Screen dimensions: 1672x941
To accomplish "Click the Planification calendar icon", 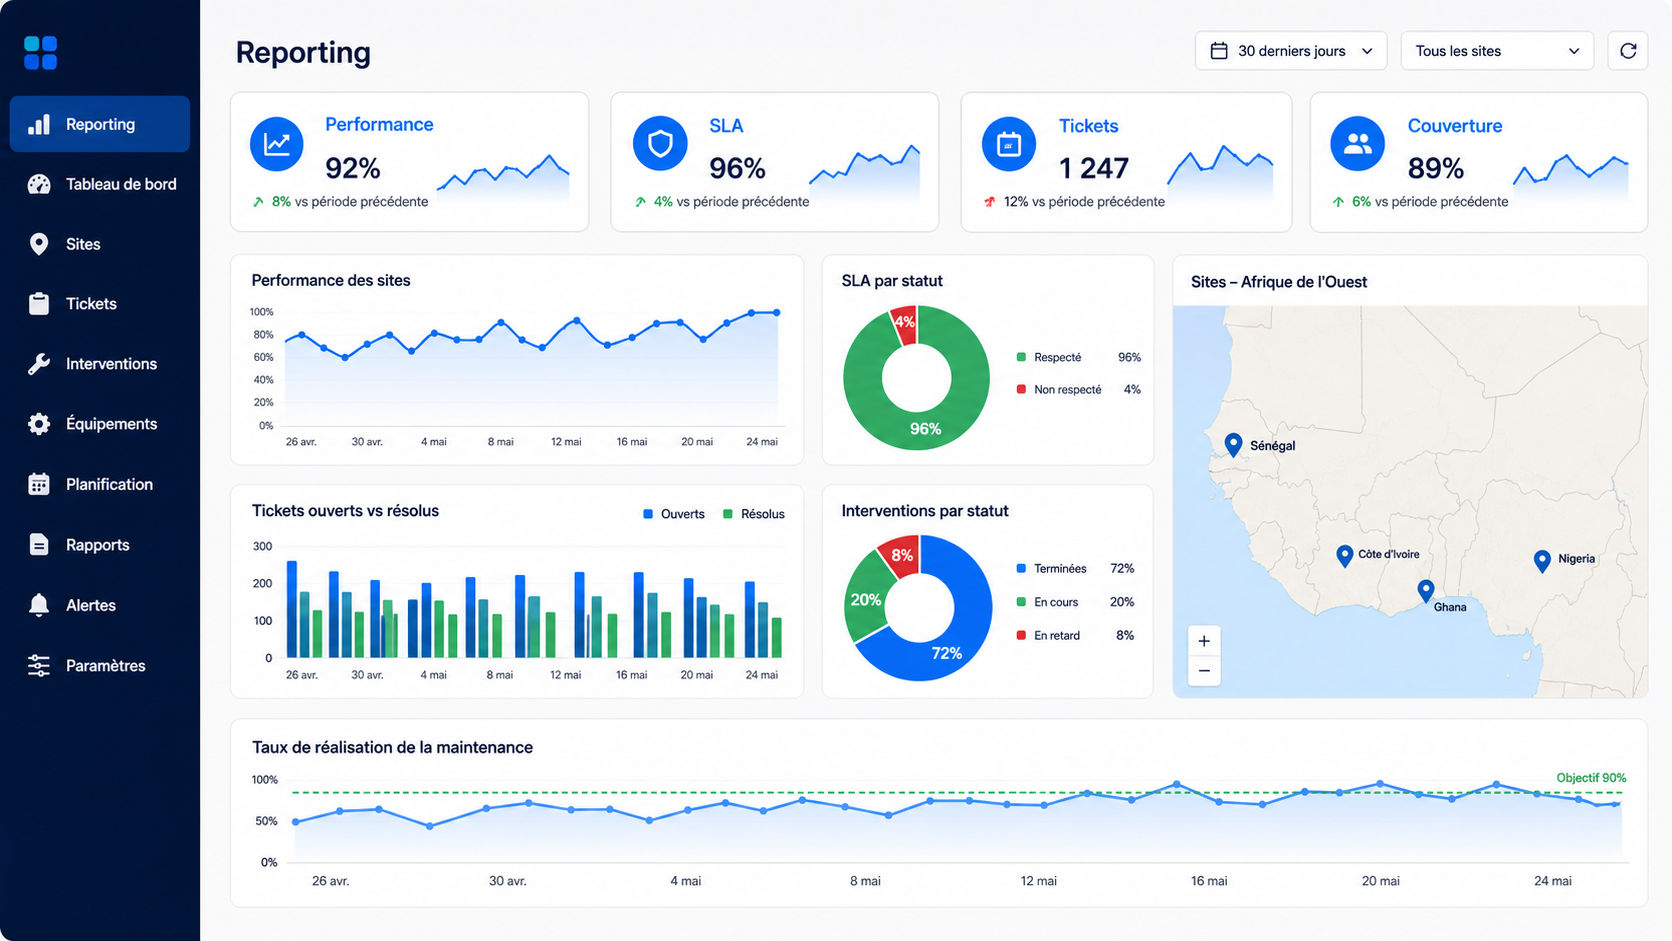I will pyautogui.click(x=39, y=484).
